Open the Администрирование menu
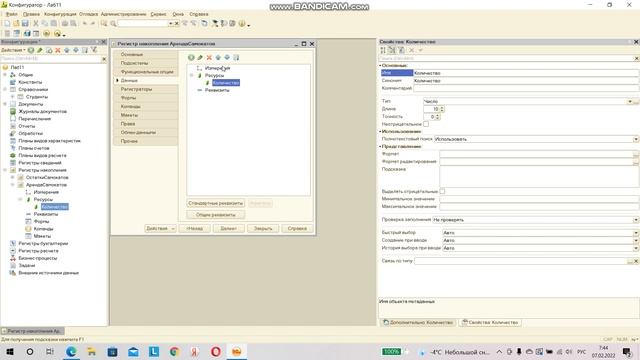 [123, 14]
